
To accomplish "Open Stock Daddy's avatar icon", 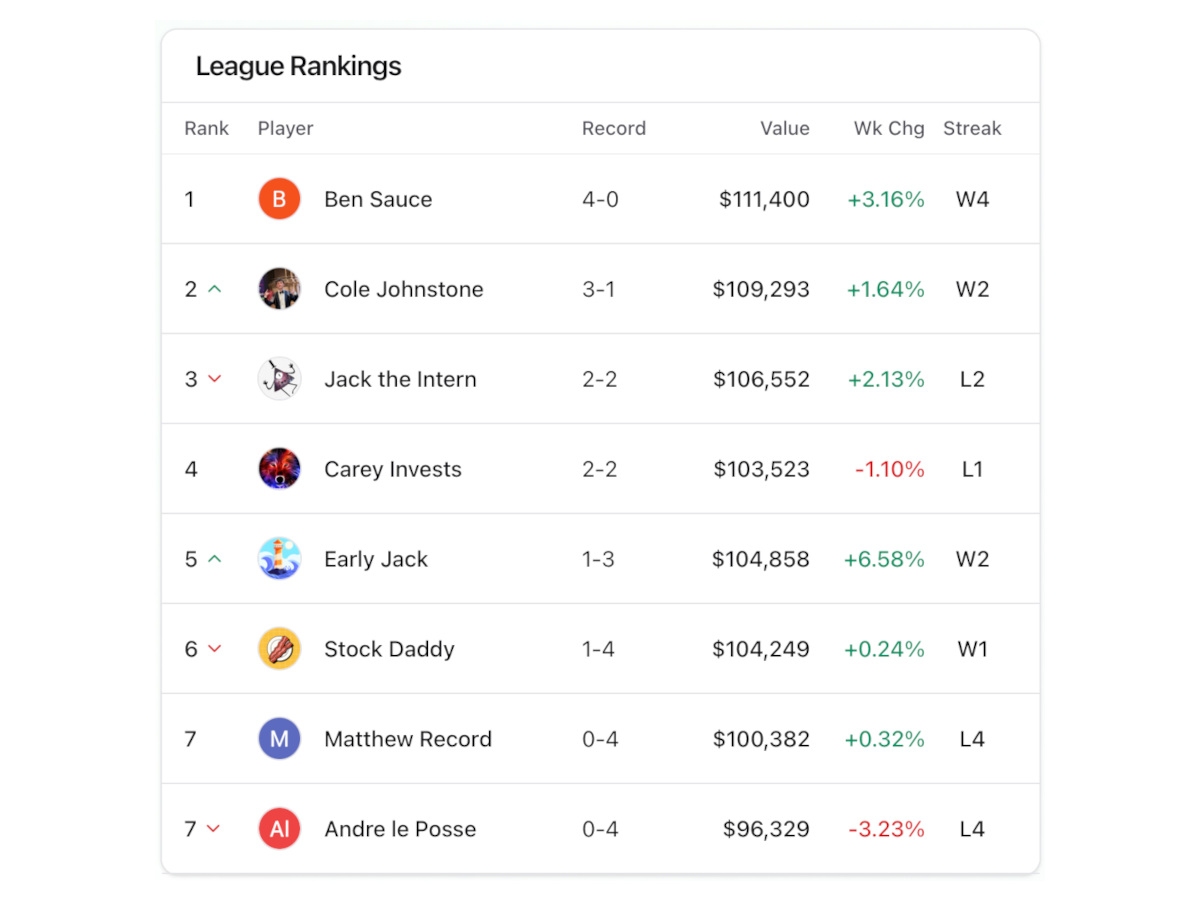I will point(279,648).
